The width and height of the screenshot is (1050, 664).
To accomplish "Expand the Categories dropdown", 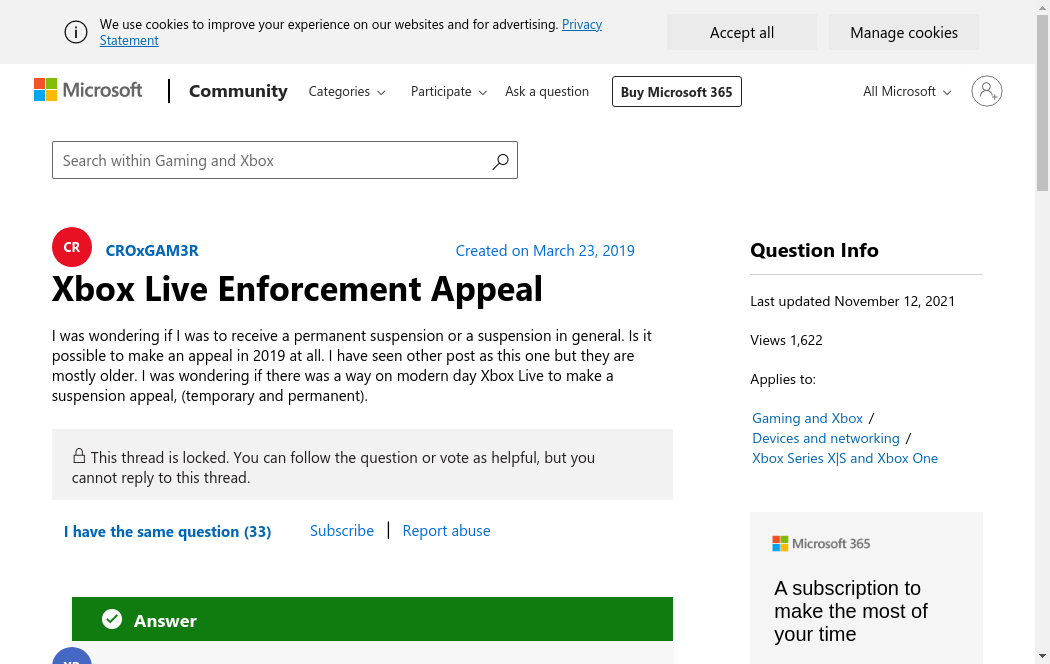I will click(x=346, y=92).
